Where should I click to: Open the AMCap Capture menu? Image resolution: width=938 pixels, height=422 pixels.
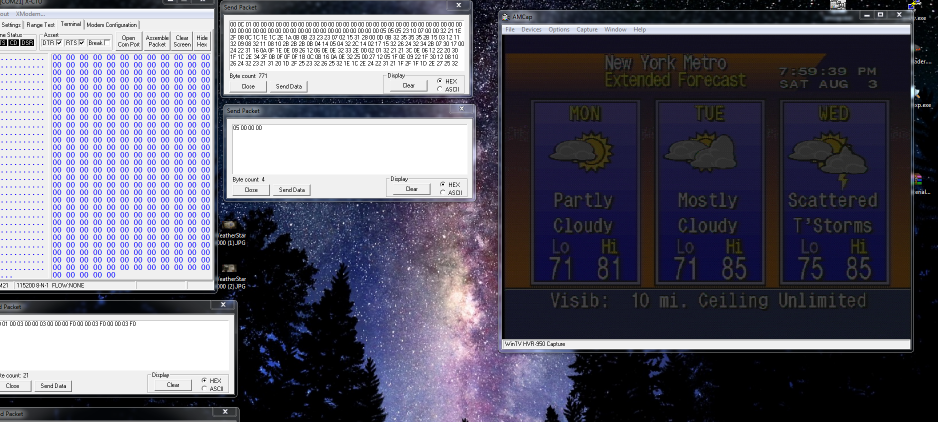point(587,29)
